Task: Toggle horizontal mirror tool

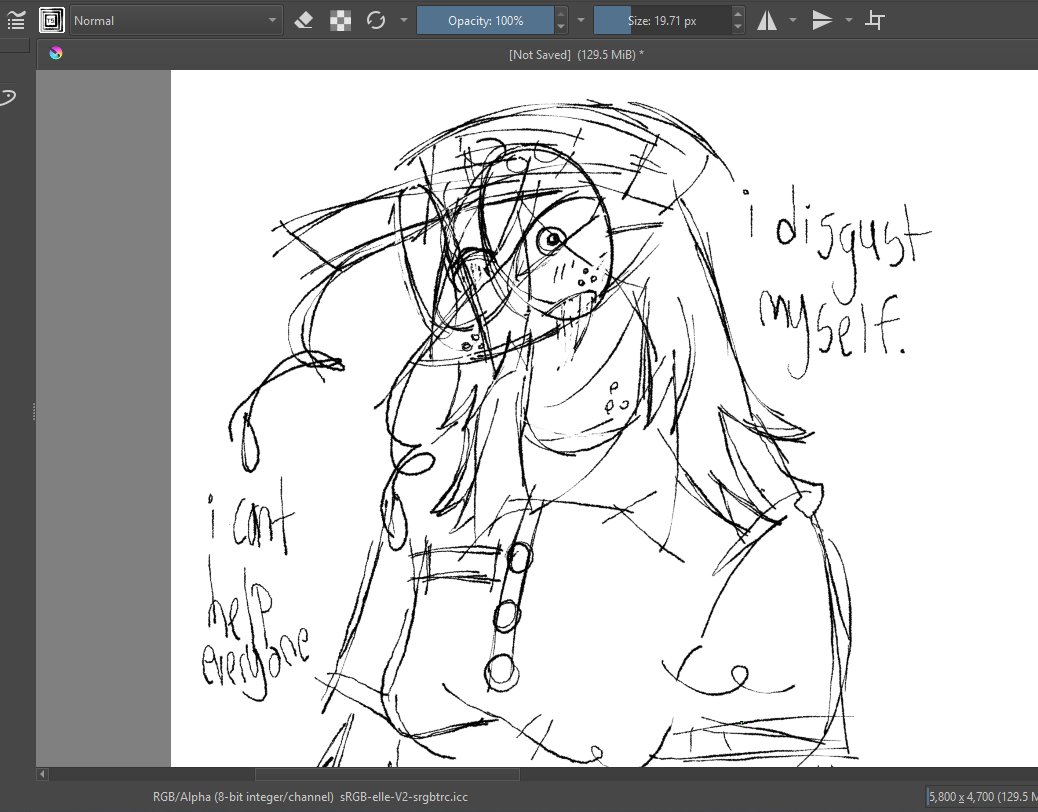Action: (767, 21)
